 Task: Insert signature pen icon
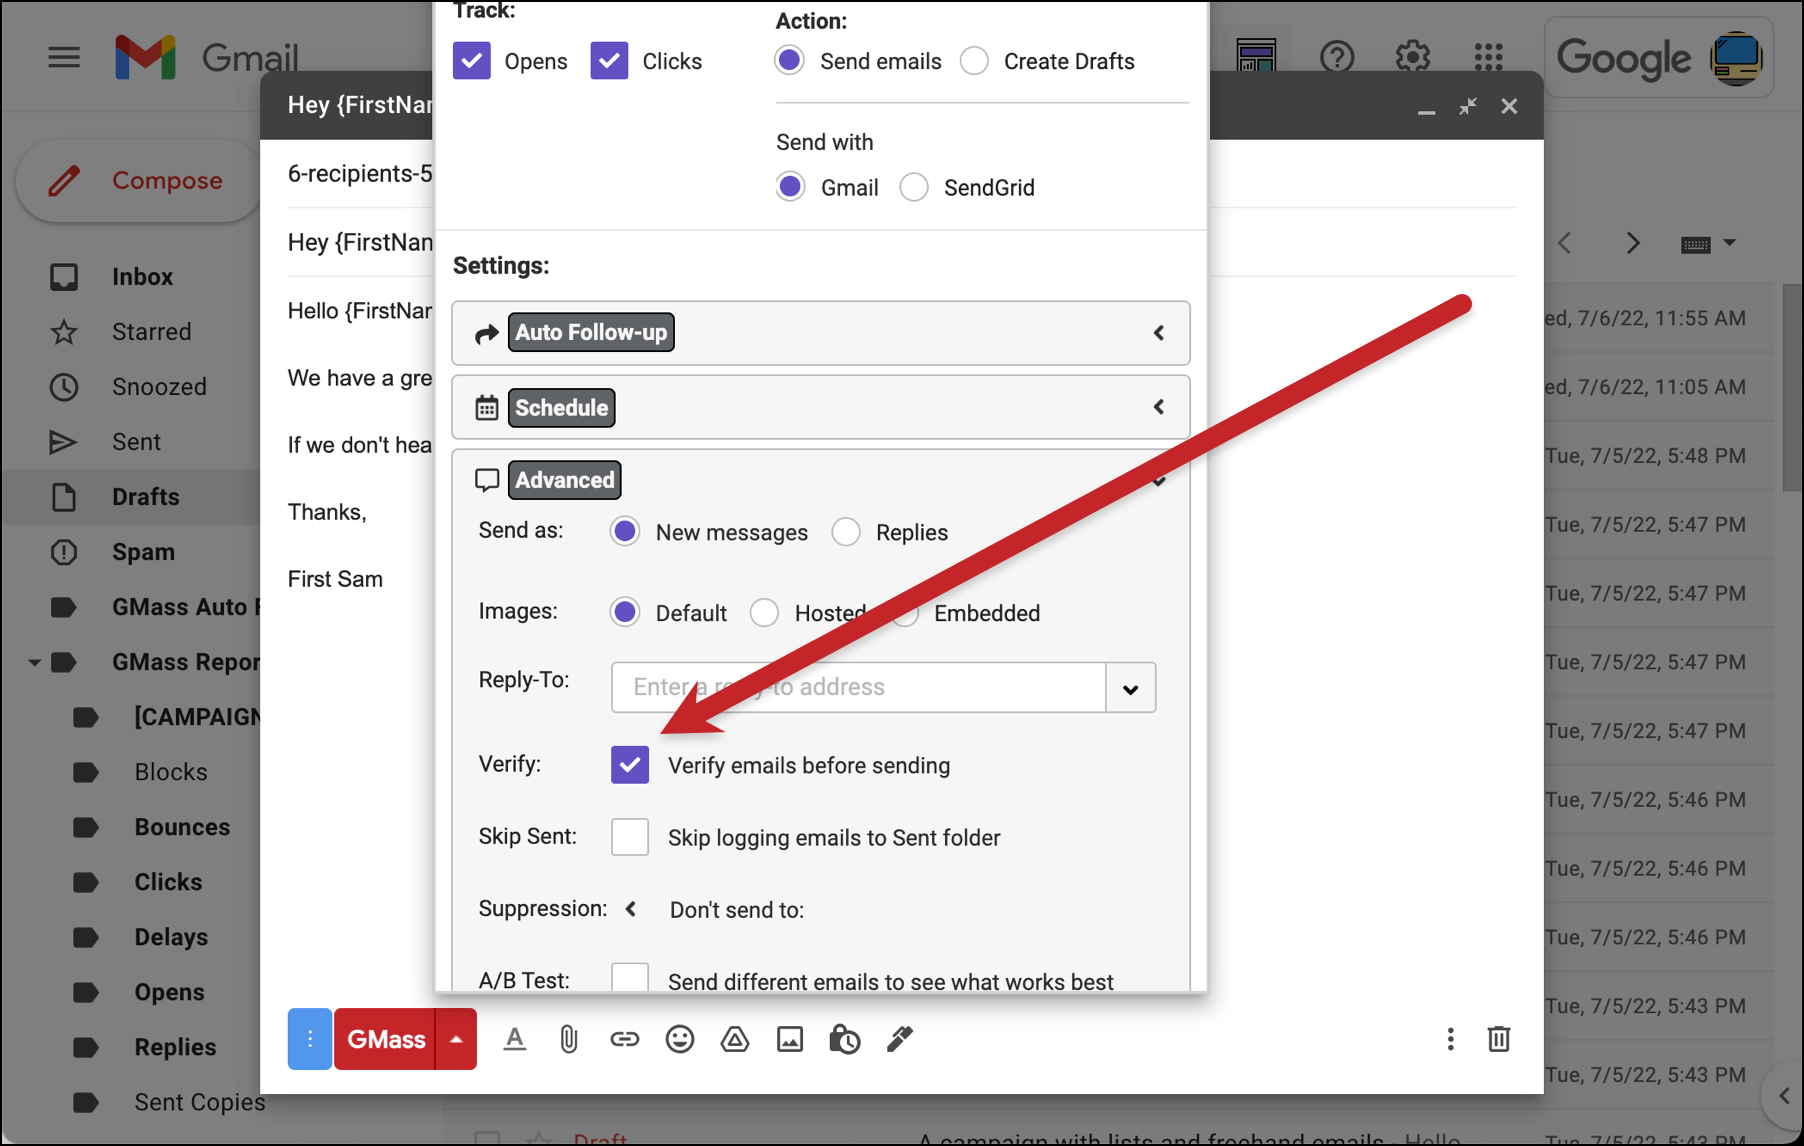(900, 1040)
